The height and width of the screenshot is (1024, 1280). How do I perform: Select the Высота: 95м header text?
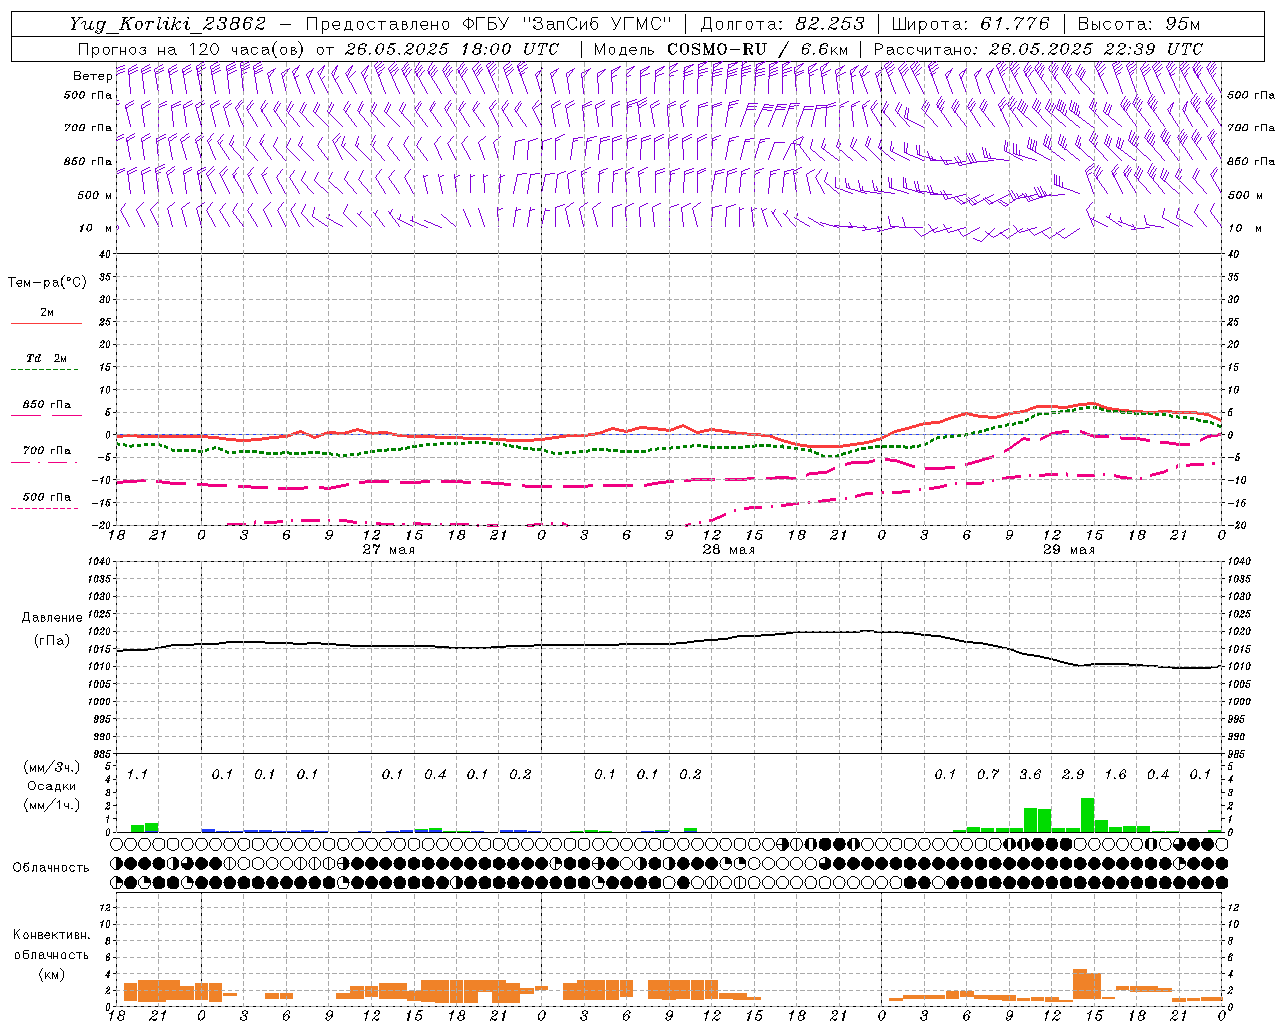click(1139, 24)
